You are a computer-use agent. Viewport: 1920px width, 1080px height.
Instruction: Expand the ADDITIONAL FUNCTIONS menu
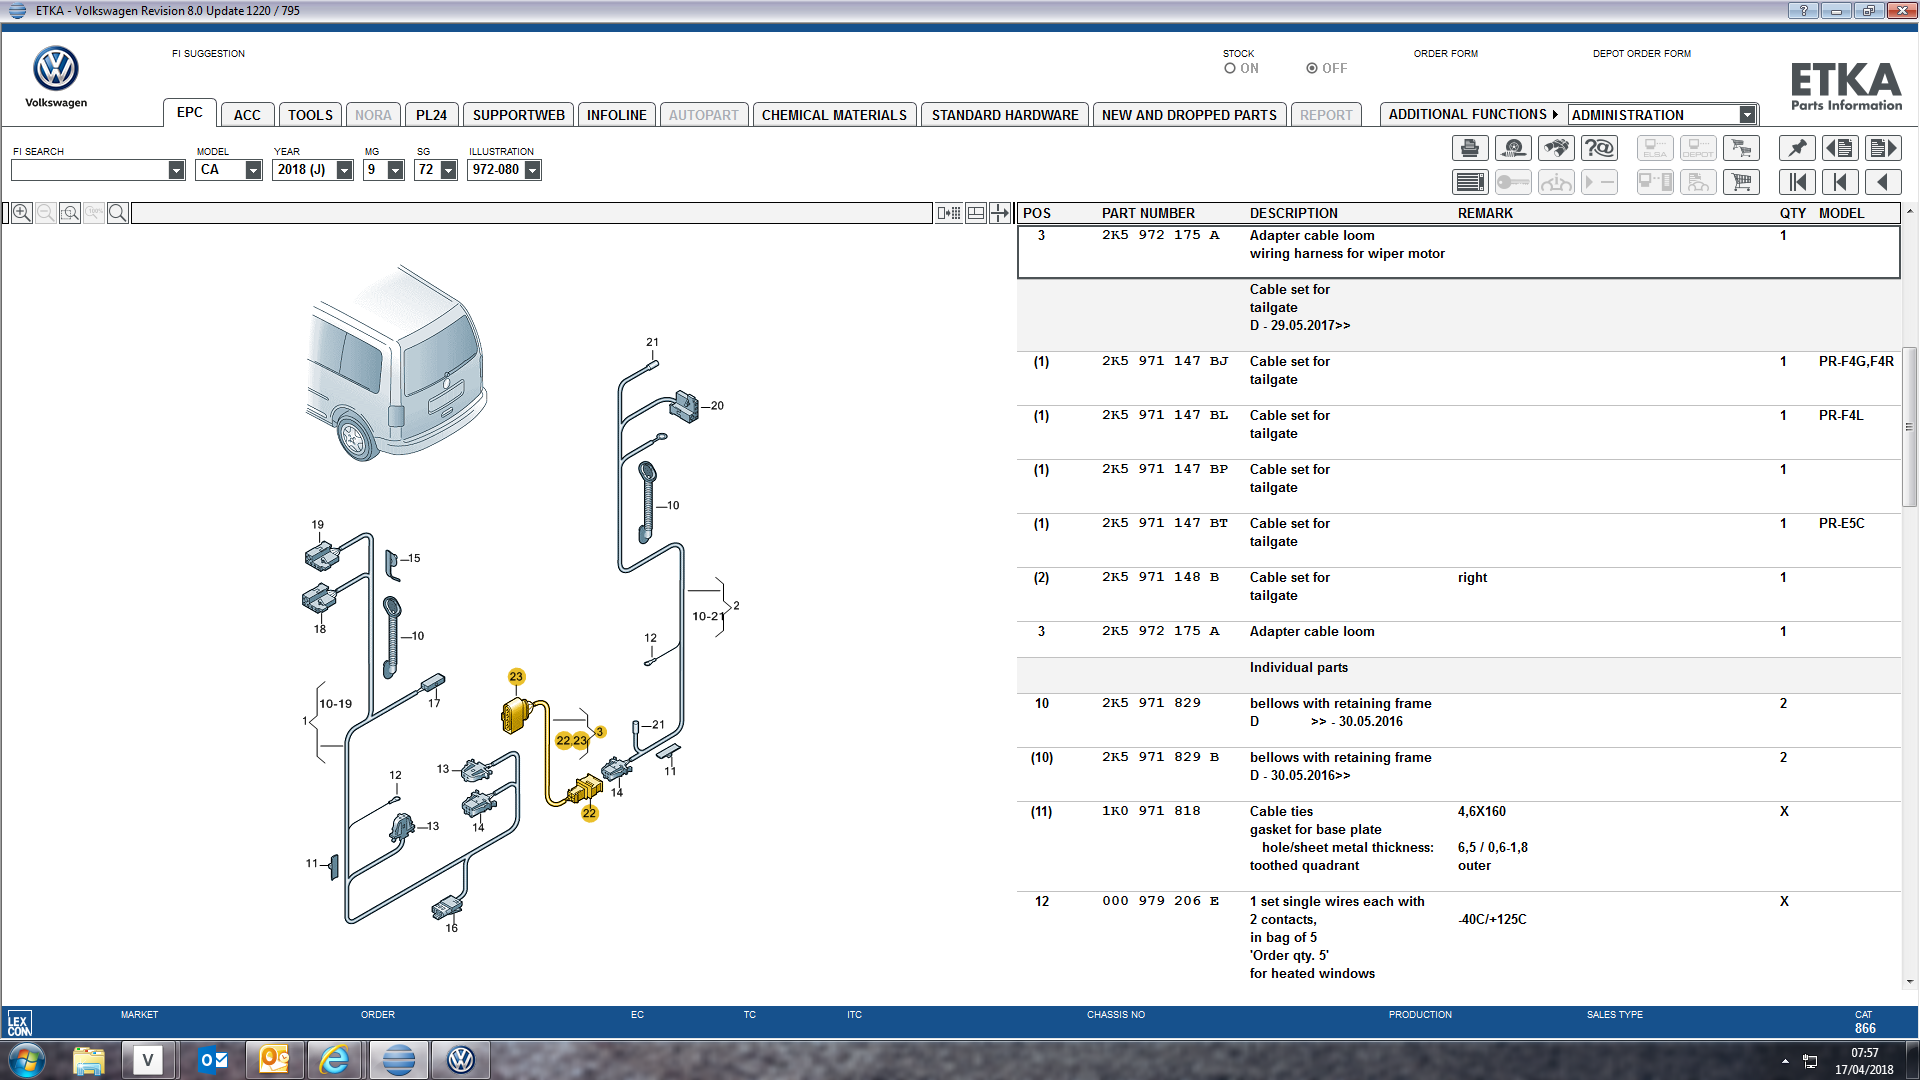[1472, 115]
